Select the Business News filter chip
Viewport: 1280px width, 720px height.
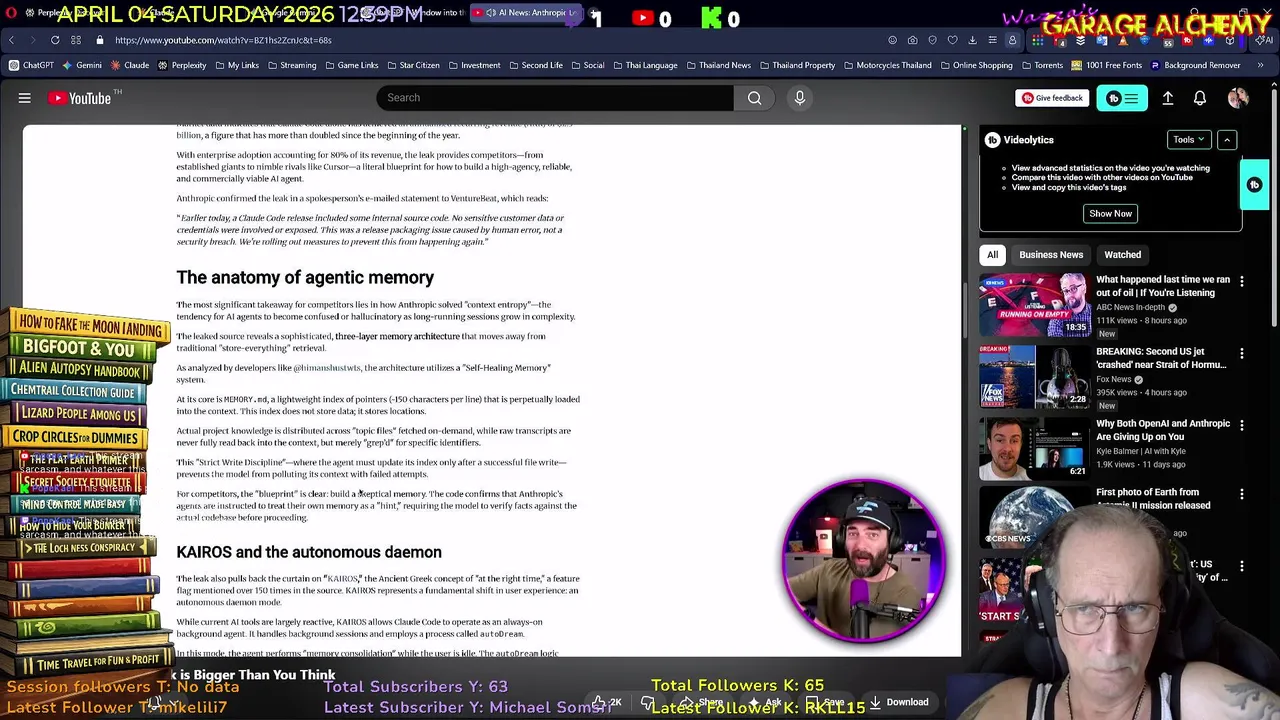coord(1051,255)
